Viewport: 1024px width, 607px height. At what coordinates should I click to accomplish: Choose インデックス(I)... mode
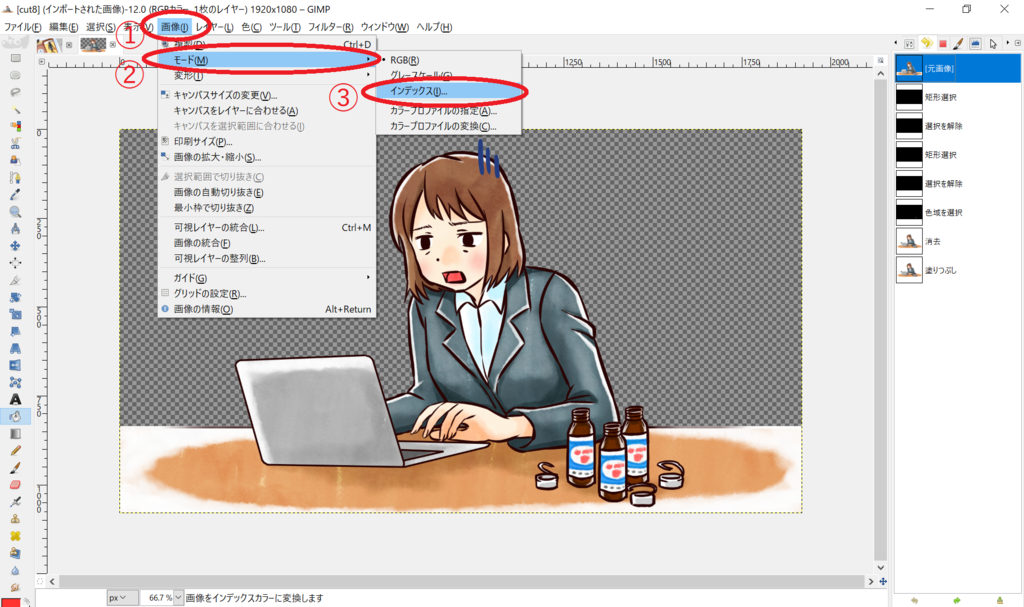click(x=448, y=91)
